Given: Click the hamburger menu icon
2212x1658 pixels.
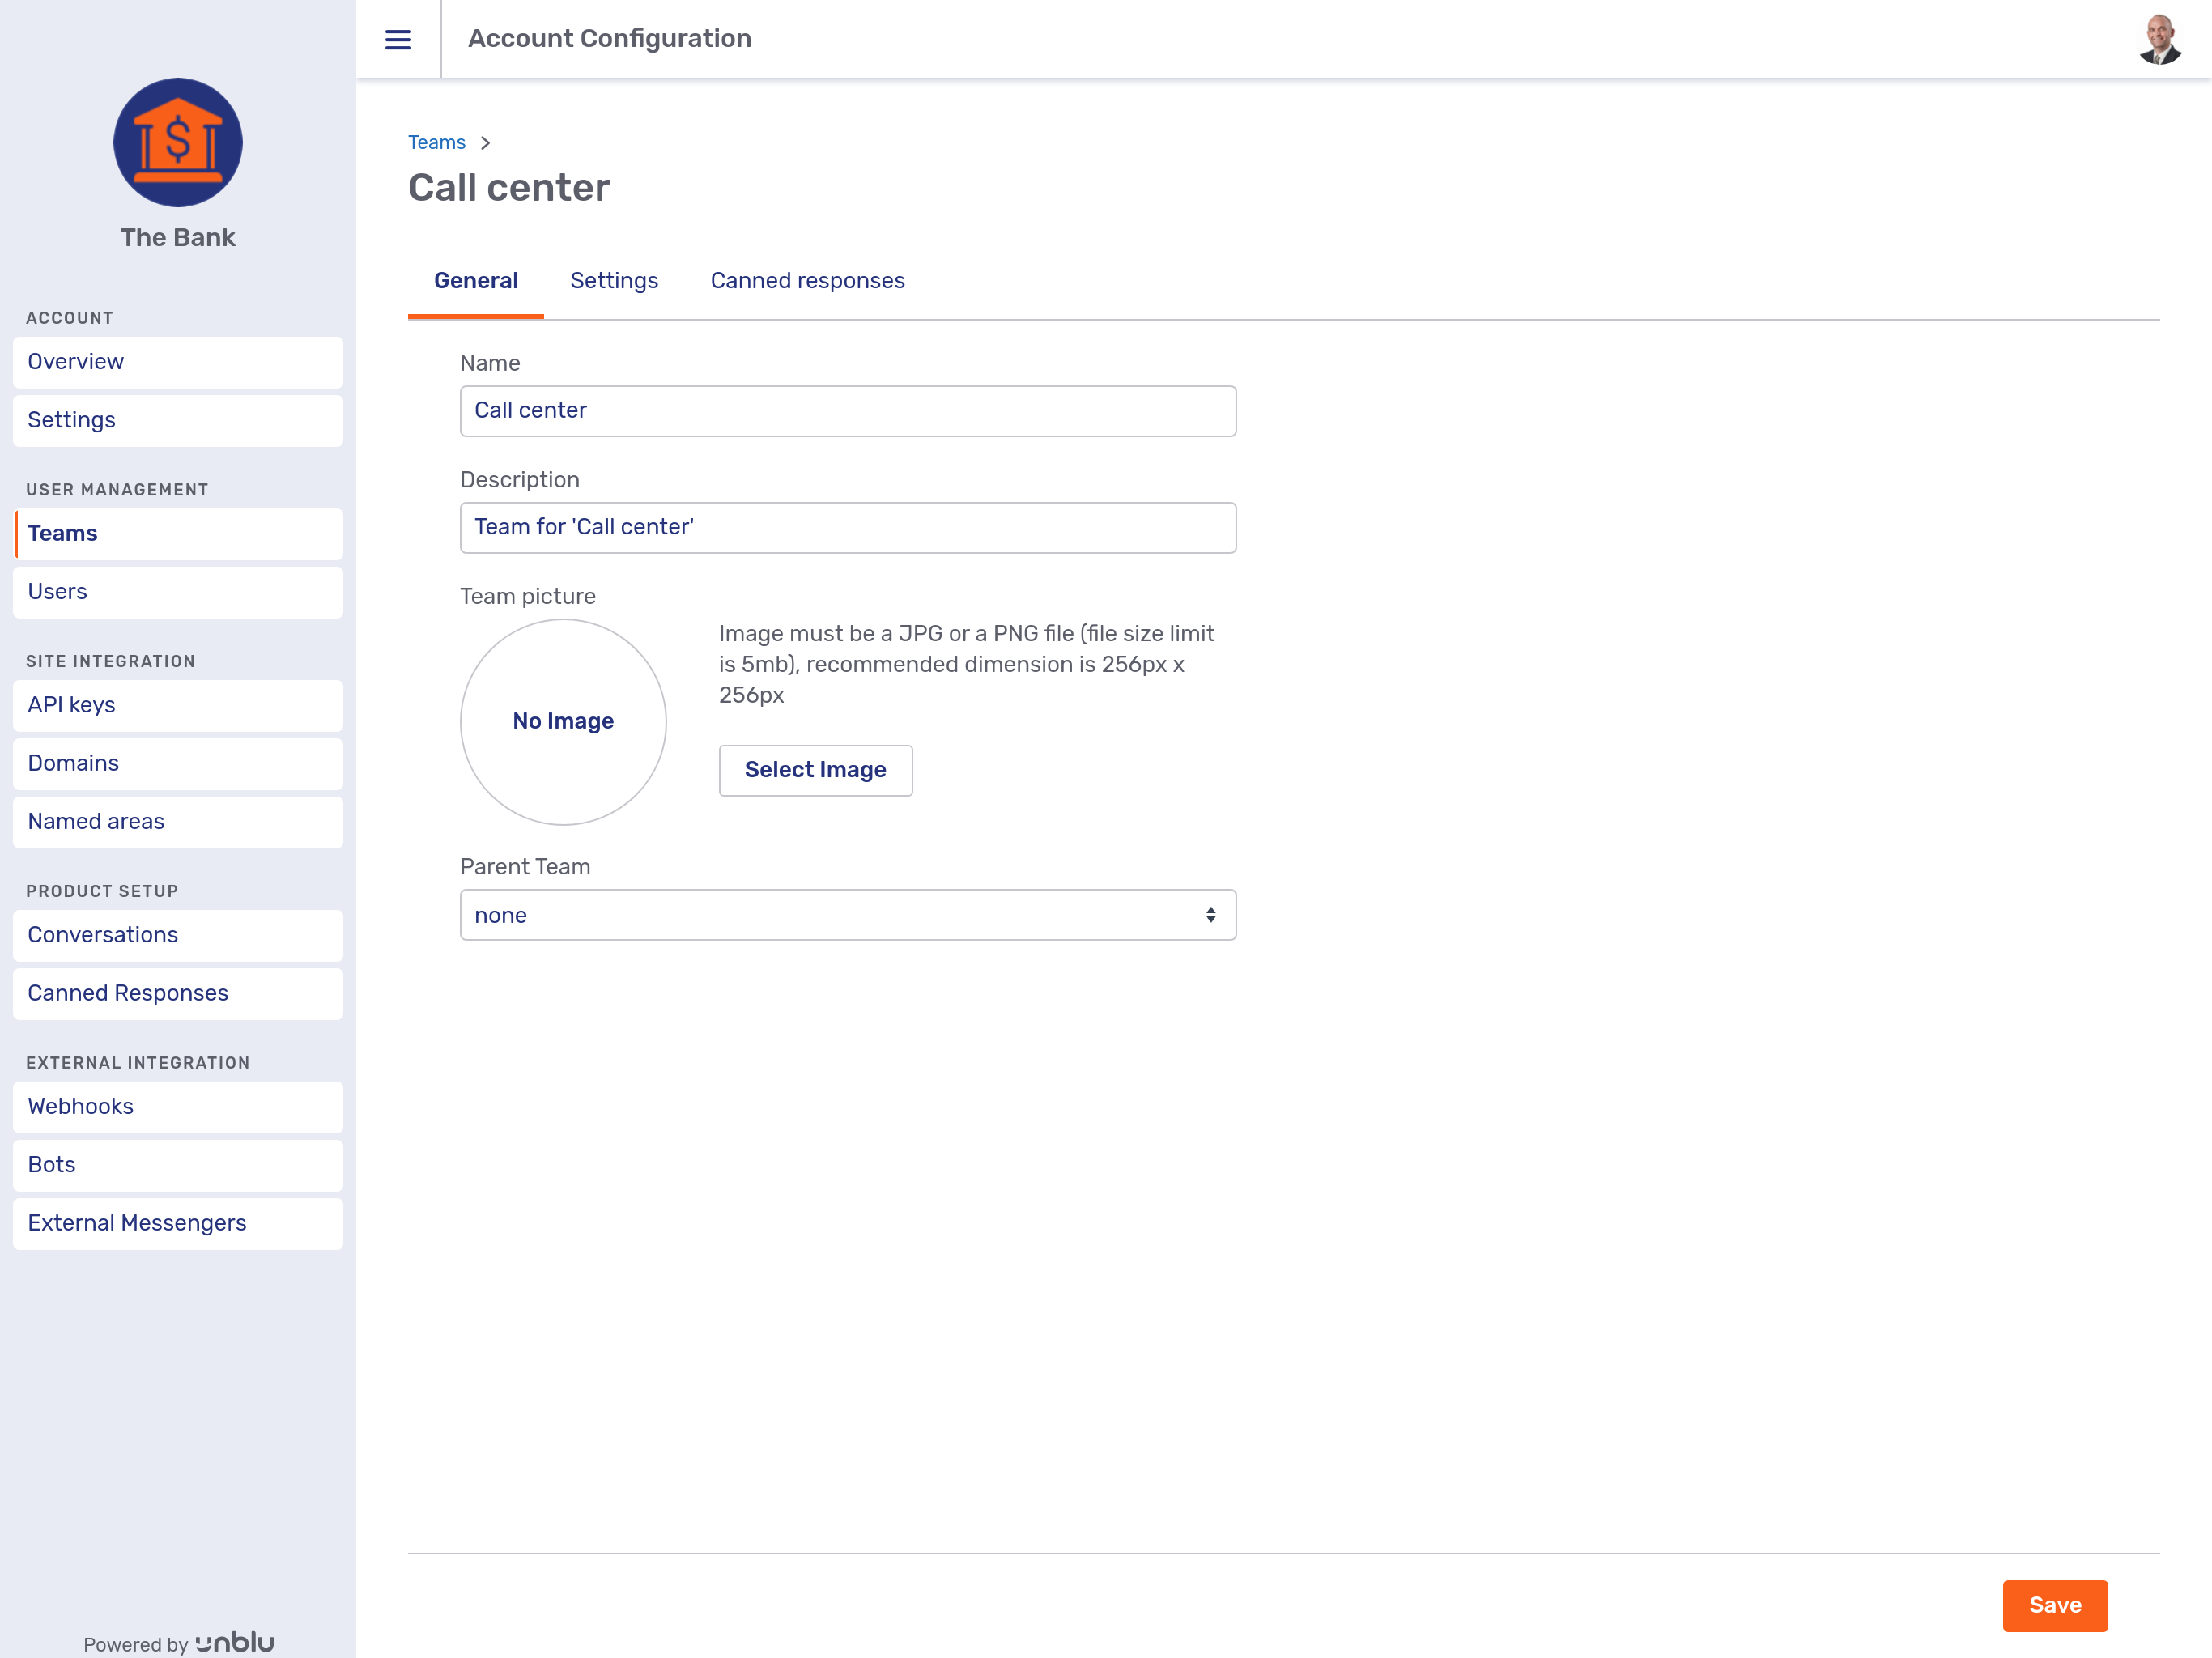Looking at the screenshot, I should click(398, 39).
